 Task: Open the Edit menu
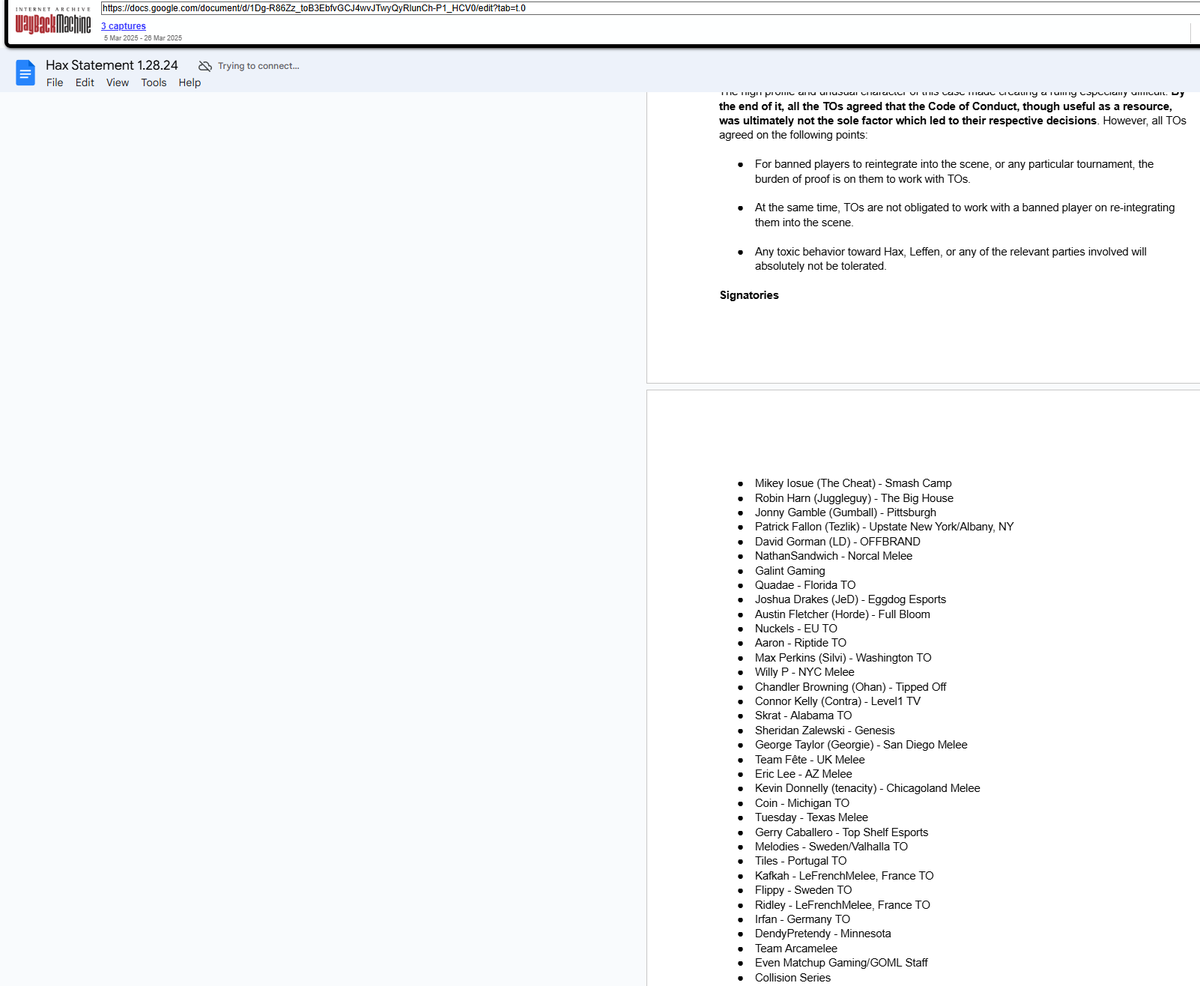(x=85, y=83)
